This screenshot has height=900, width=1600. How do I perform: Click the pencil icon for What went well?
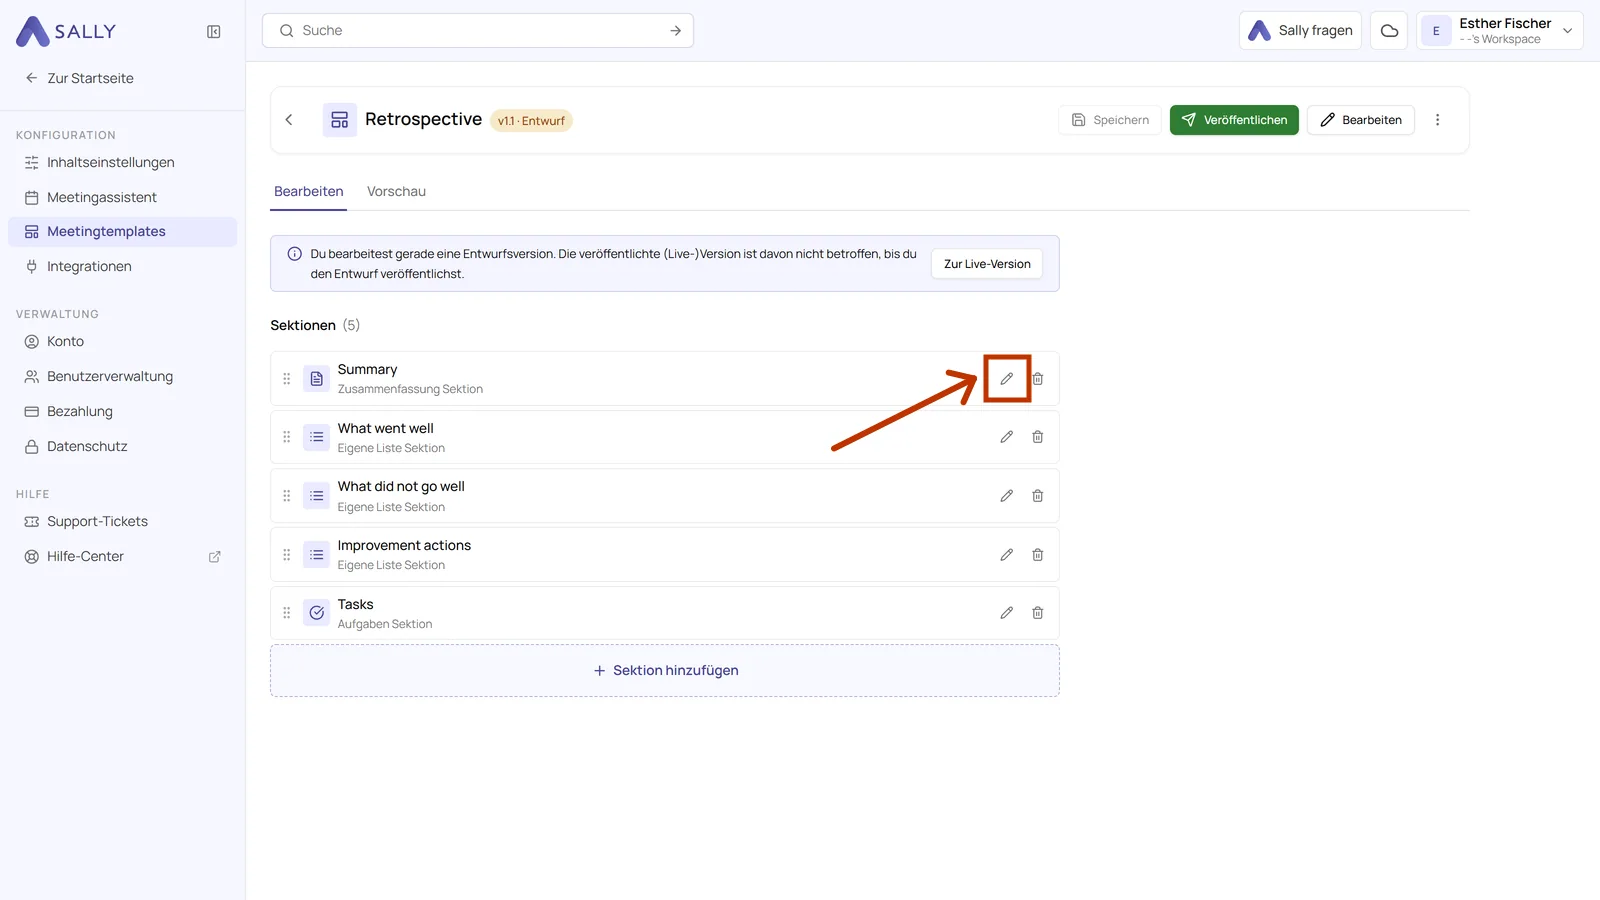pos(1007,437)
